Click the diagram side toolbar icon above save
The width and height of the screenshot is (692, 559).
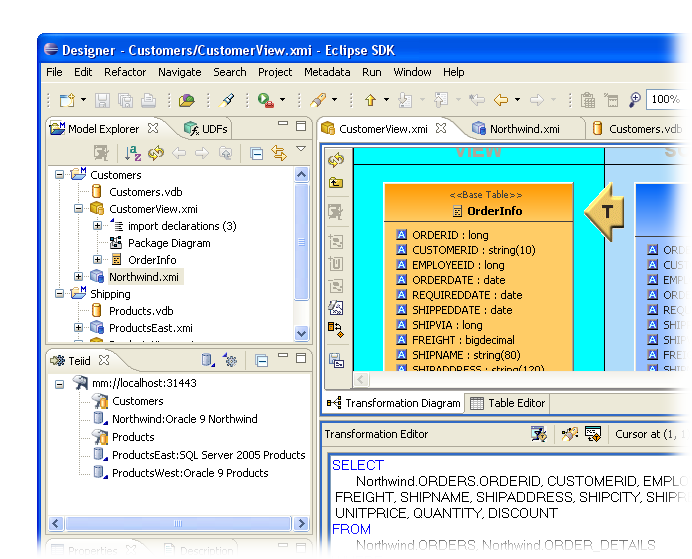[x=336, y=330]
